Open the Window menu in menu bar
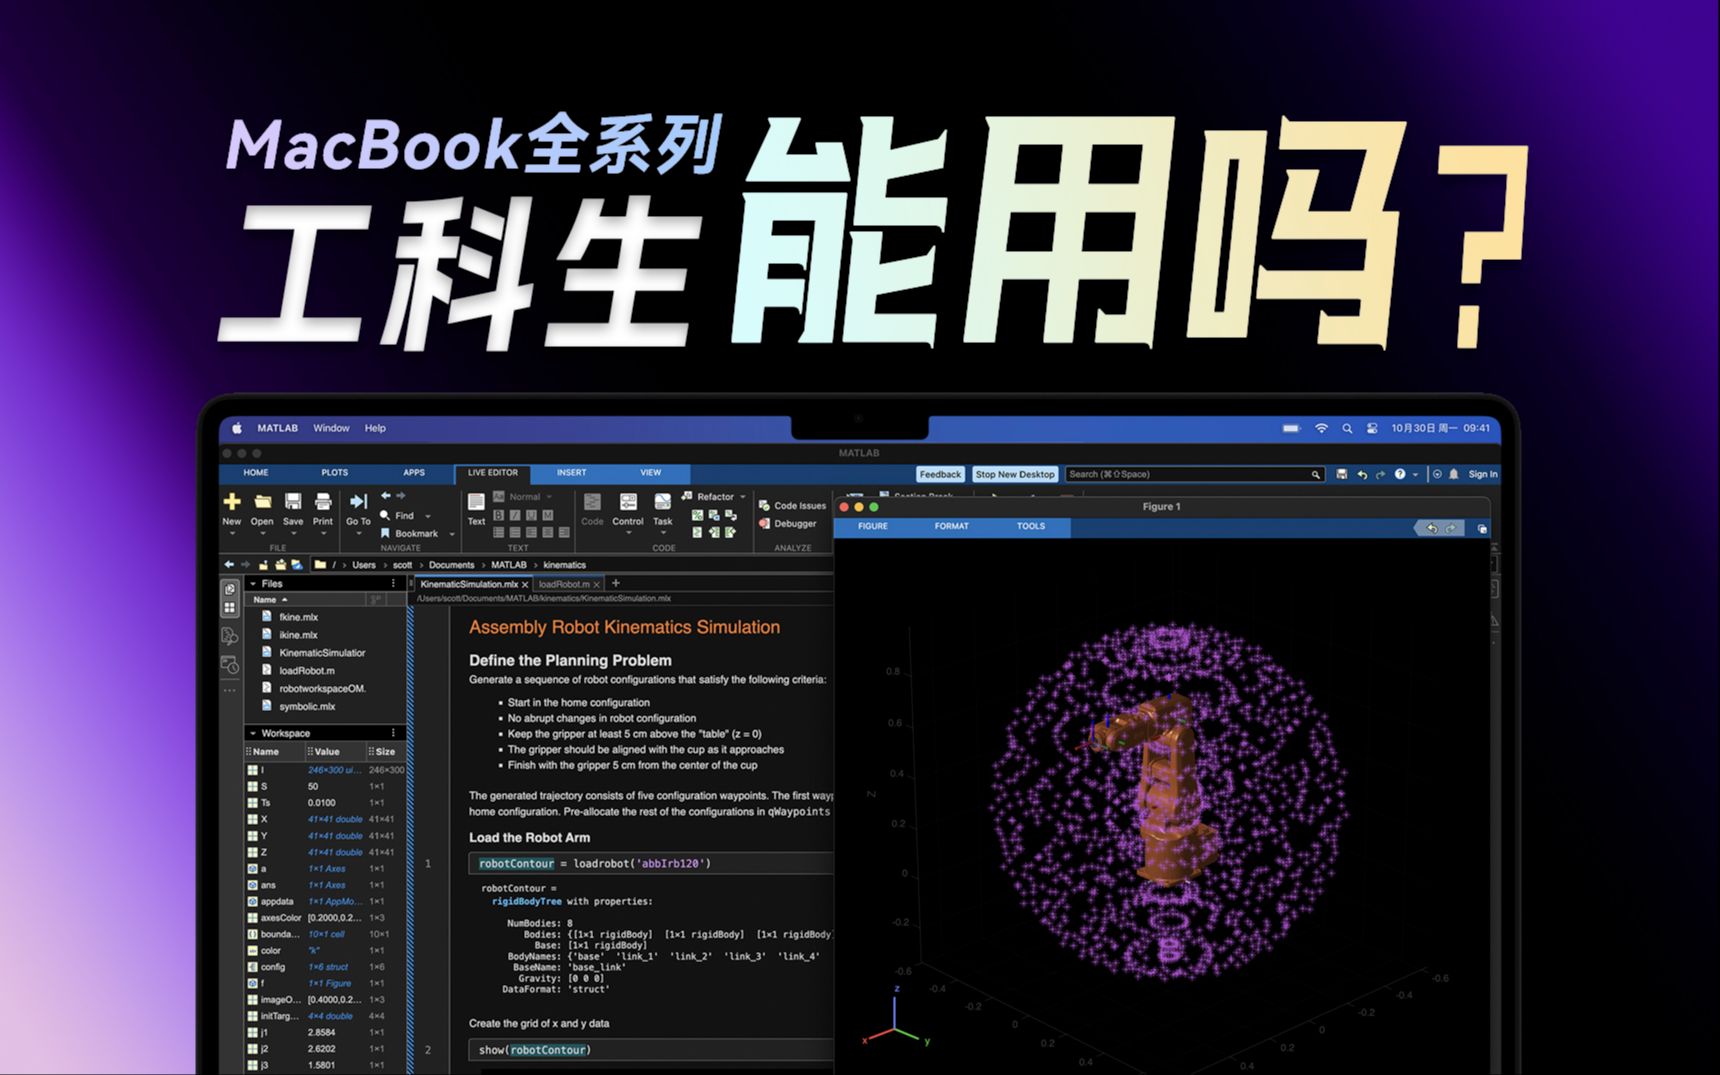 (331, 428)
